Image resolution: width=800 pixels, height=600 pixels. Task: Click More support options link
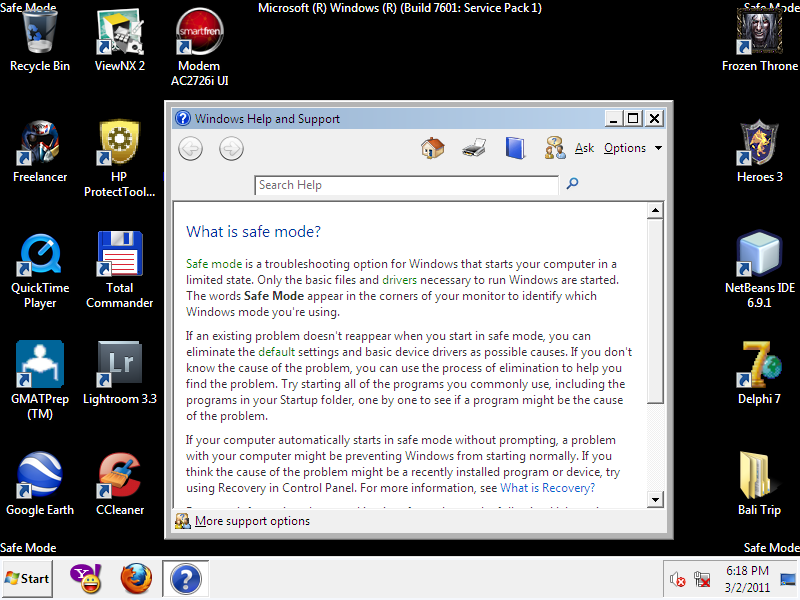click(x=252, y=521)
